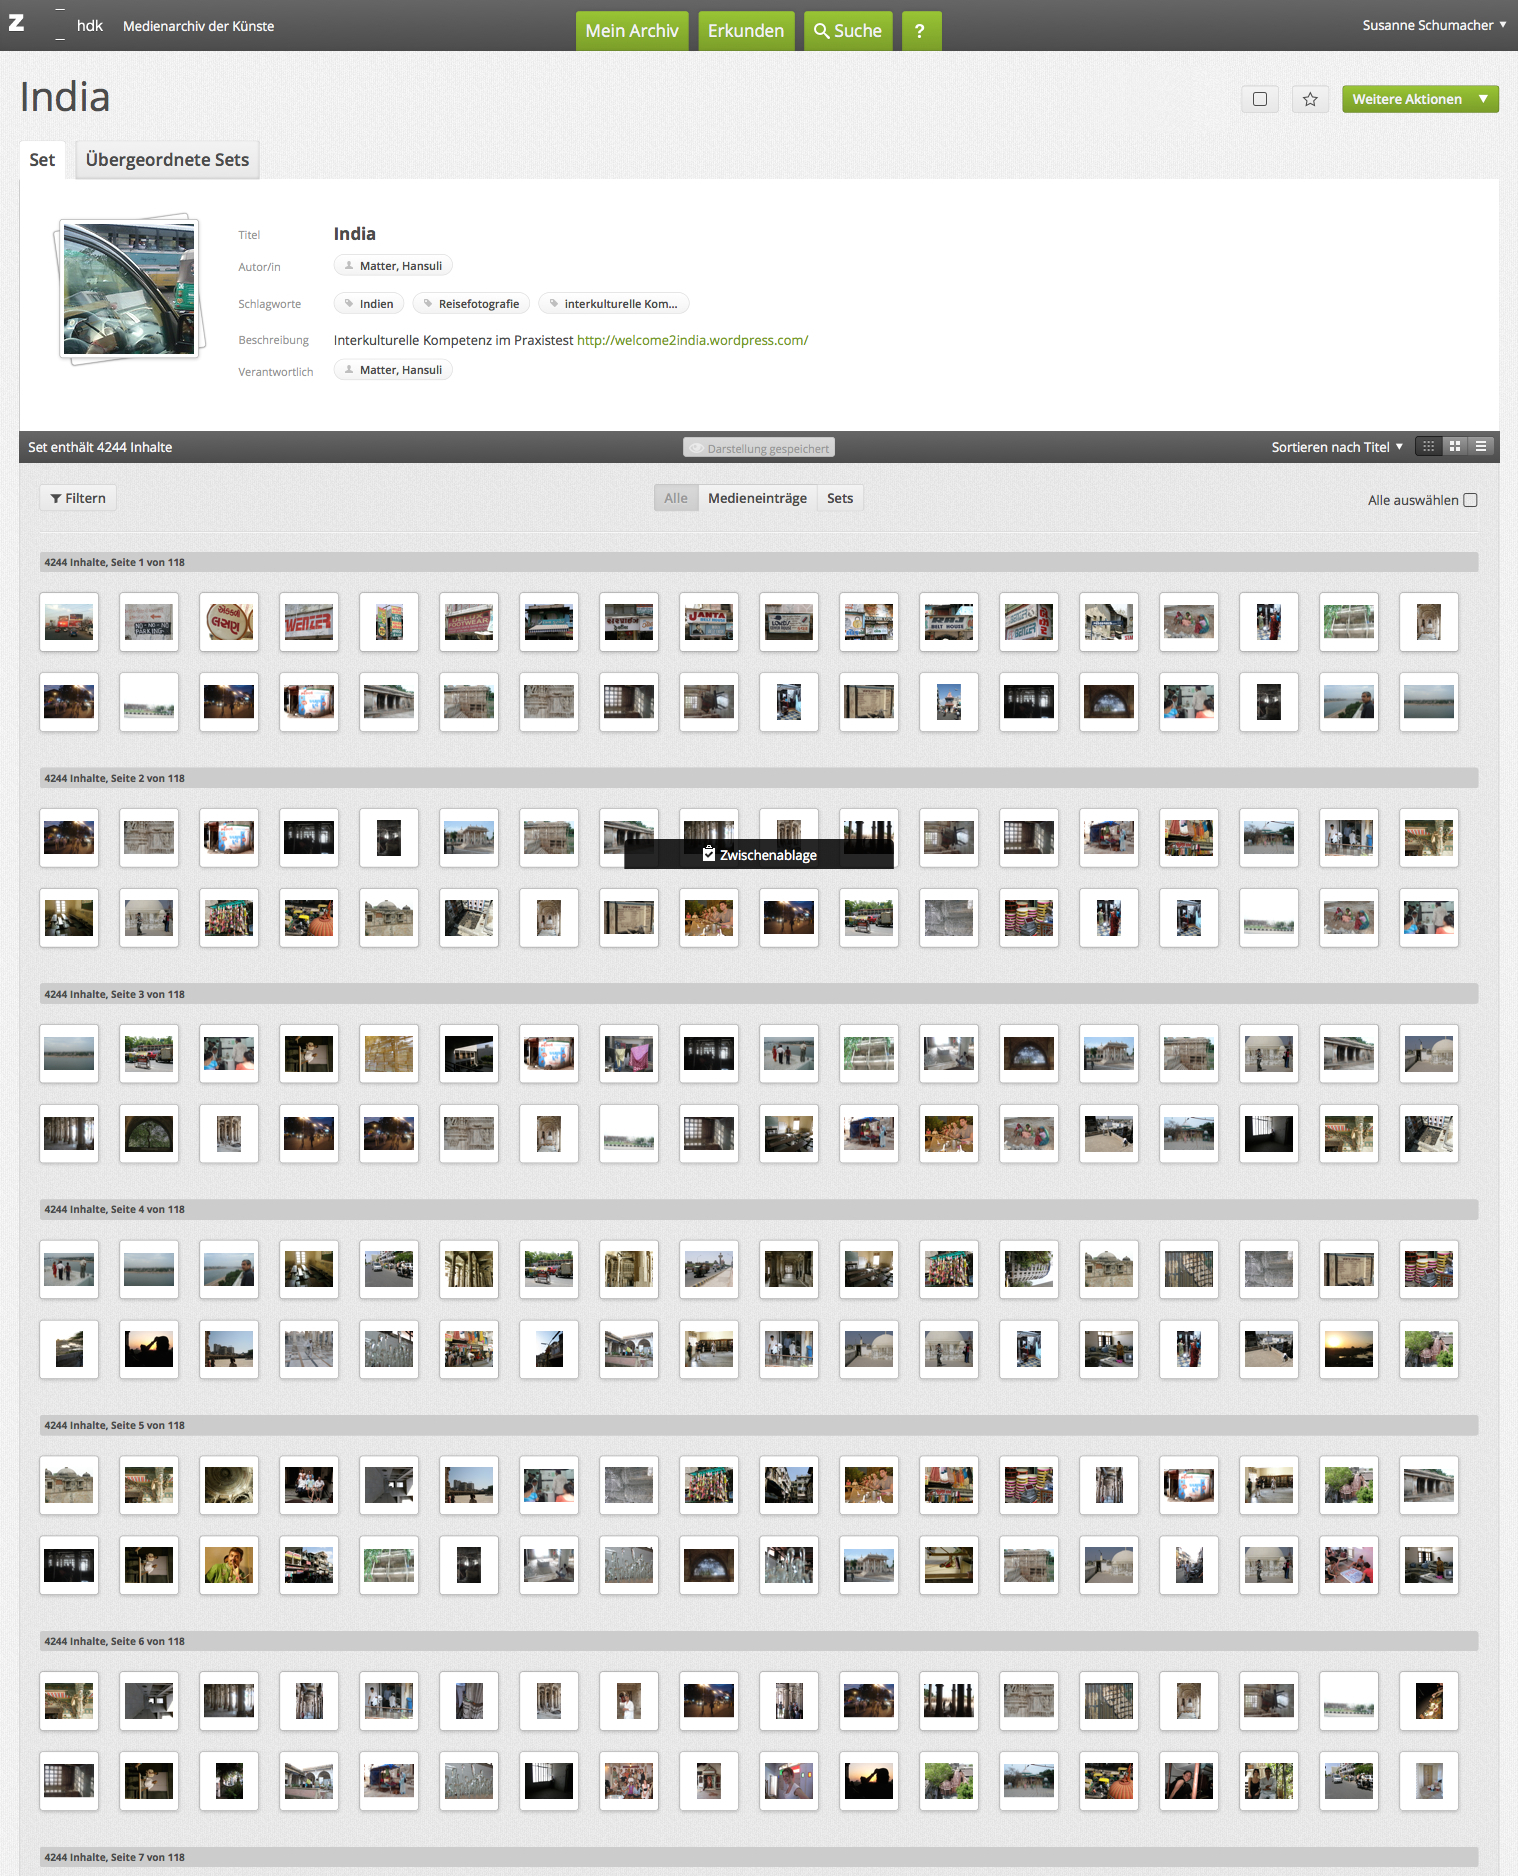The height and width of the screenshot is (1876, 1518).
Task: Click the Zwischenablage clipboard bar
Action: (x=759, y=855)
